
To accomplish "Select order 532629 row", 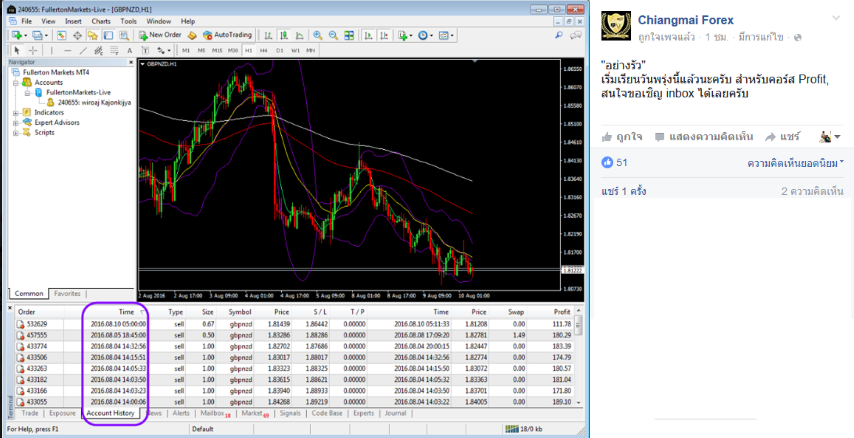I will (x=294, y=324).
